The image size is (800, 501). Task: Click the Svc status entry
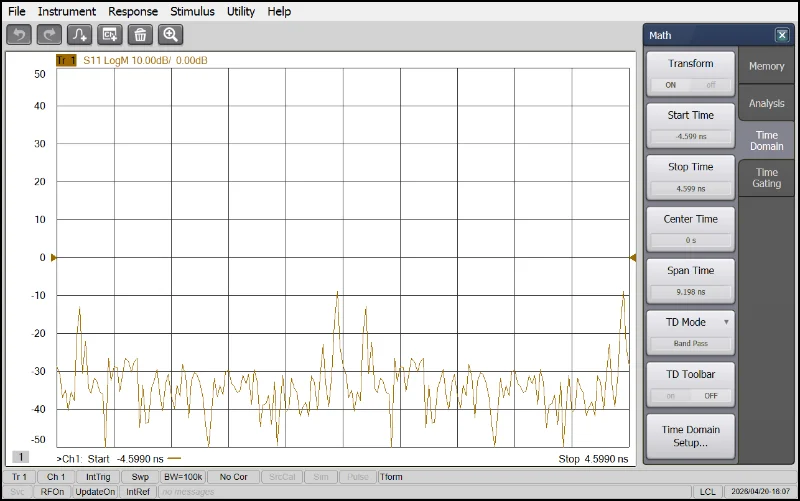17,492
